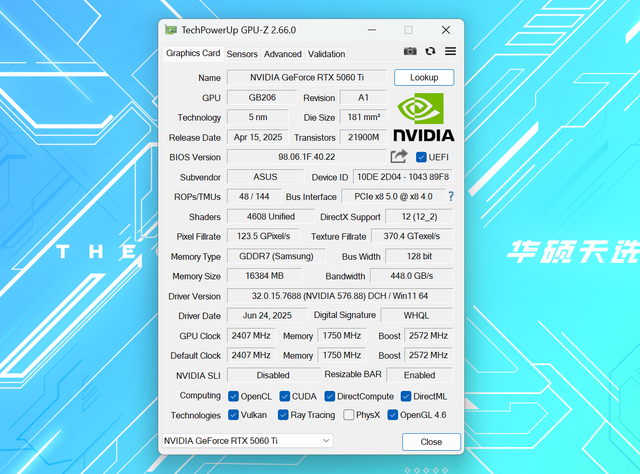Click the Bus Width value 128 bit
This screenshot has width=640, height=474.
click(419, 256)
